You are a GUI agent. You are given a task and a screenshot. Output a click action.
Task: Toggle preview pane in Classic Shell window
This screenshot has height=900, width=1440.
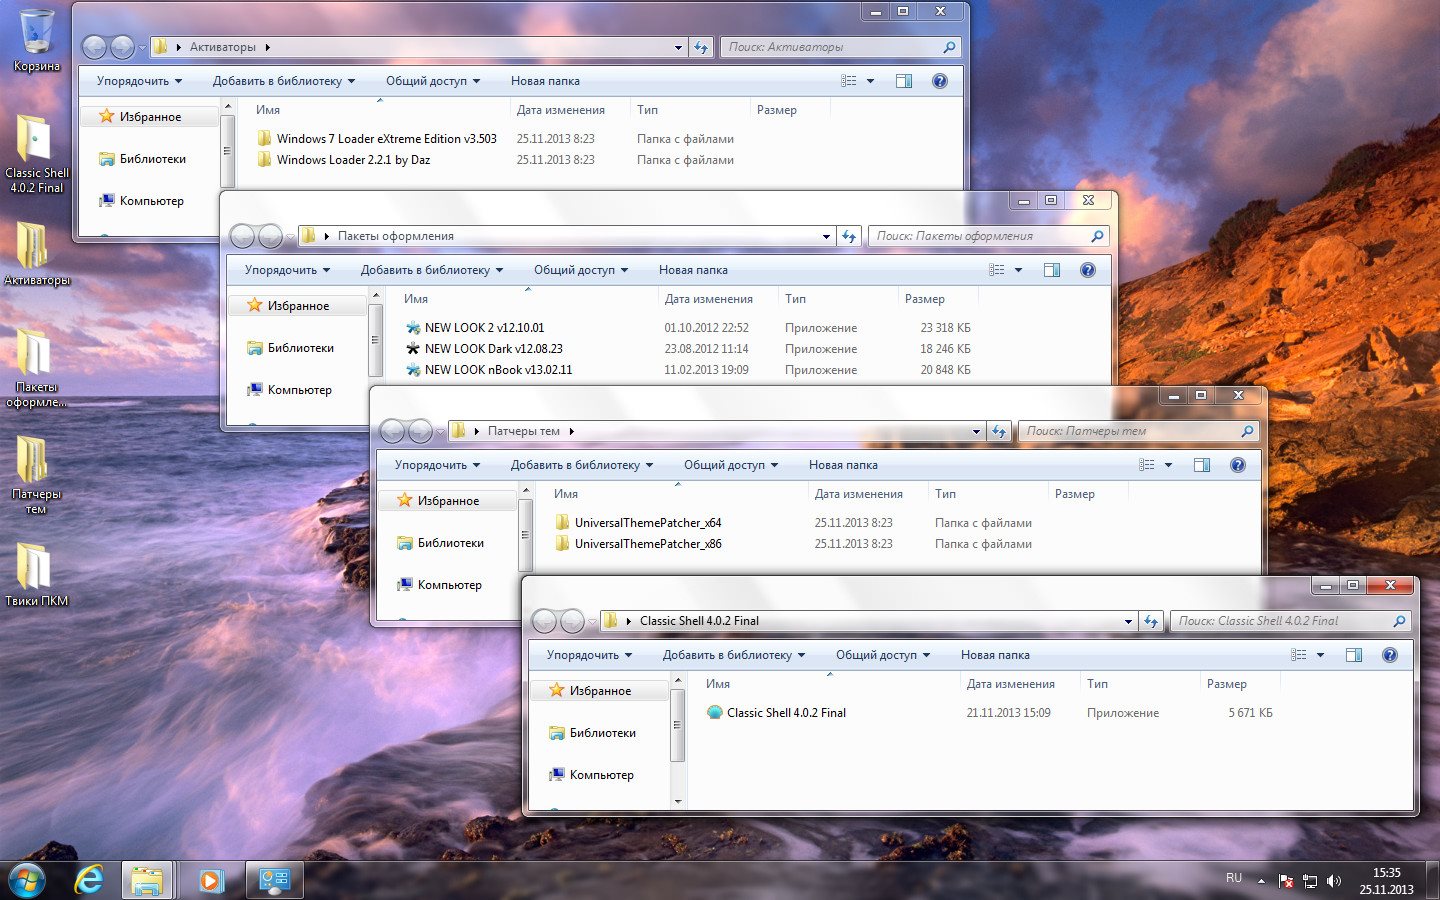(1354, 655)
